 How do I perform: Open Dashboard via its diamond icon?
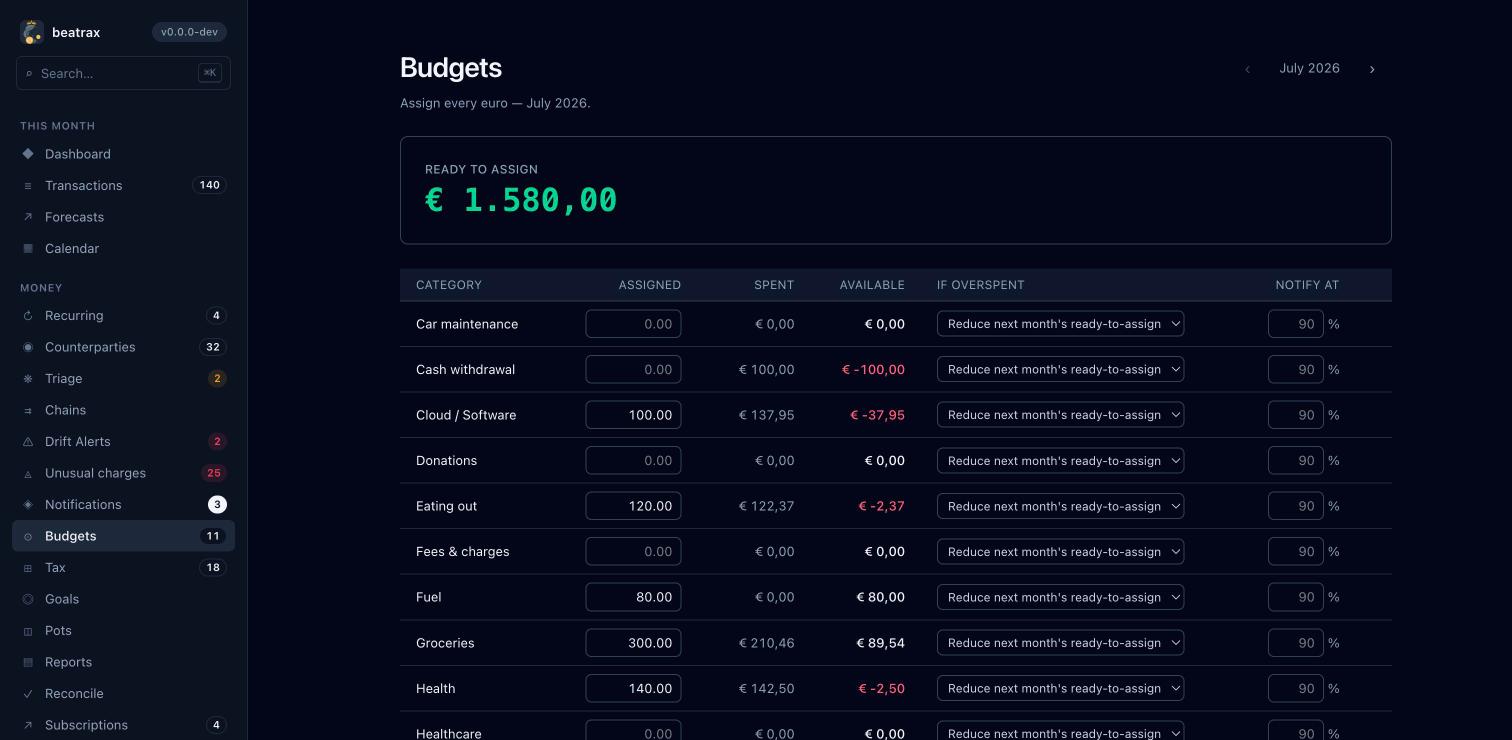click(28, 154)
